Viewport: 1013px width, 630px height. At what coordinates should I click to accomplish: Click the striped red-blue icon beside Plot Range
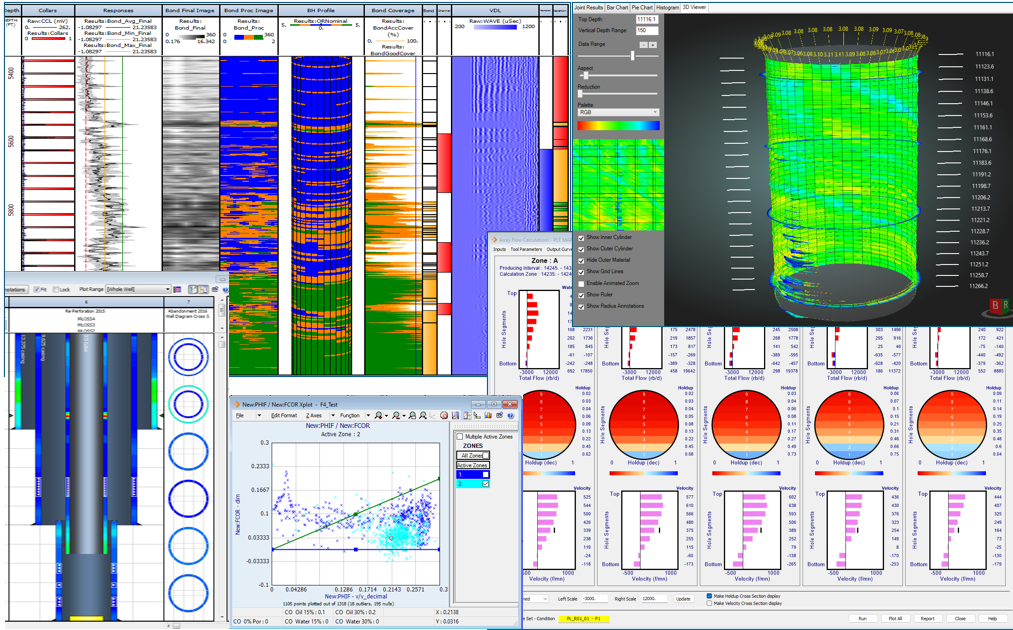point(178,289)
